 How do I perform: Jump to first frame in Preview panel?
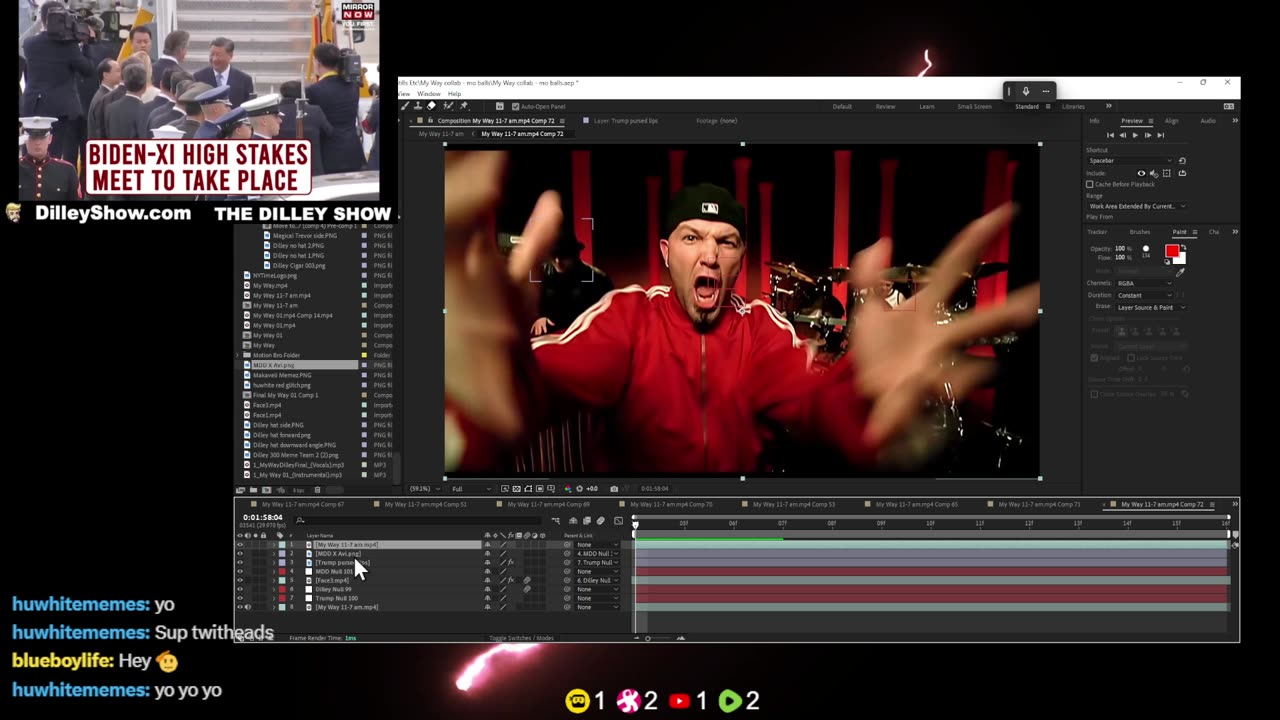click(x=1110, y=135)
